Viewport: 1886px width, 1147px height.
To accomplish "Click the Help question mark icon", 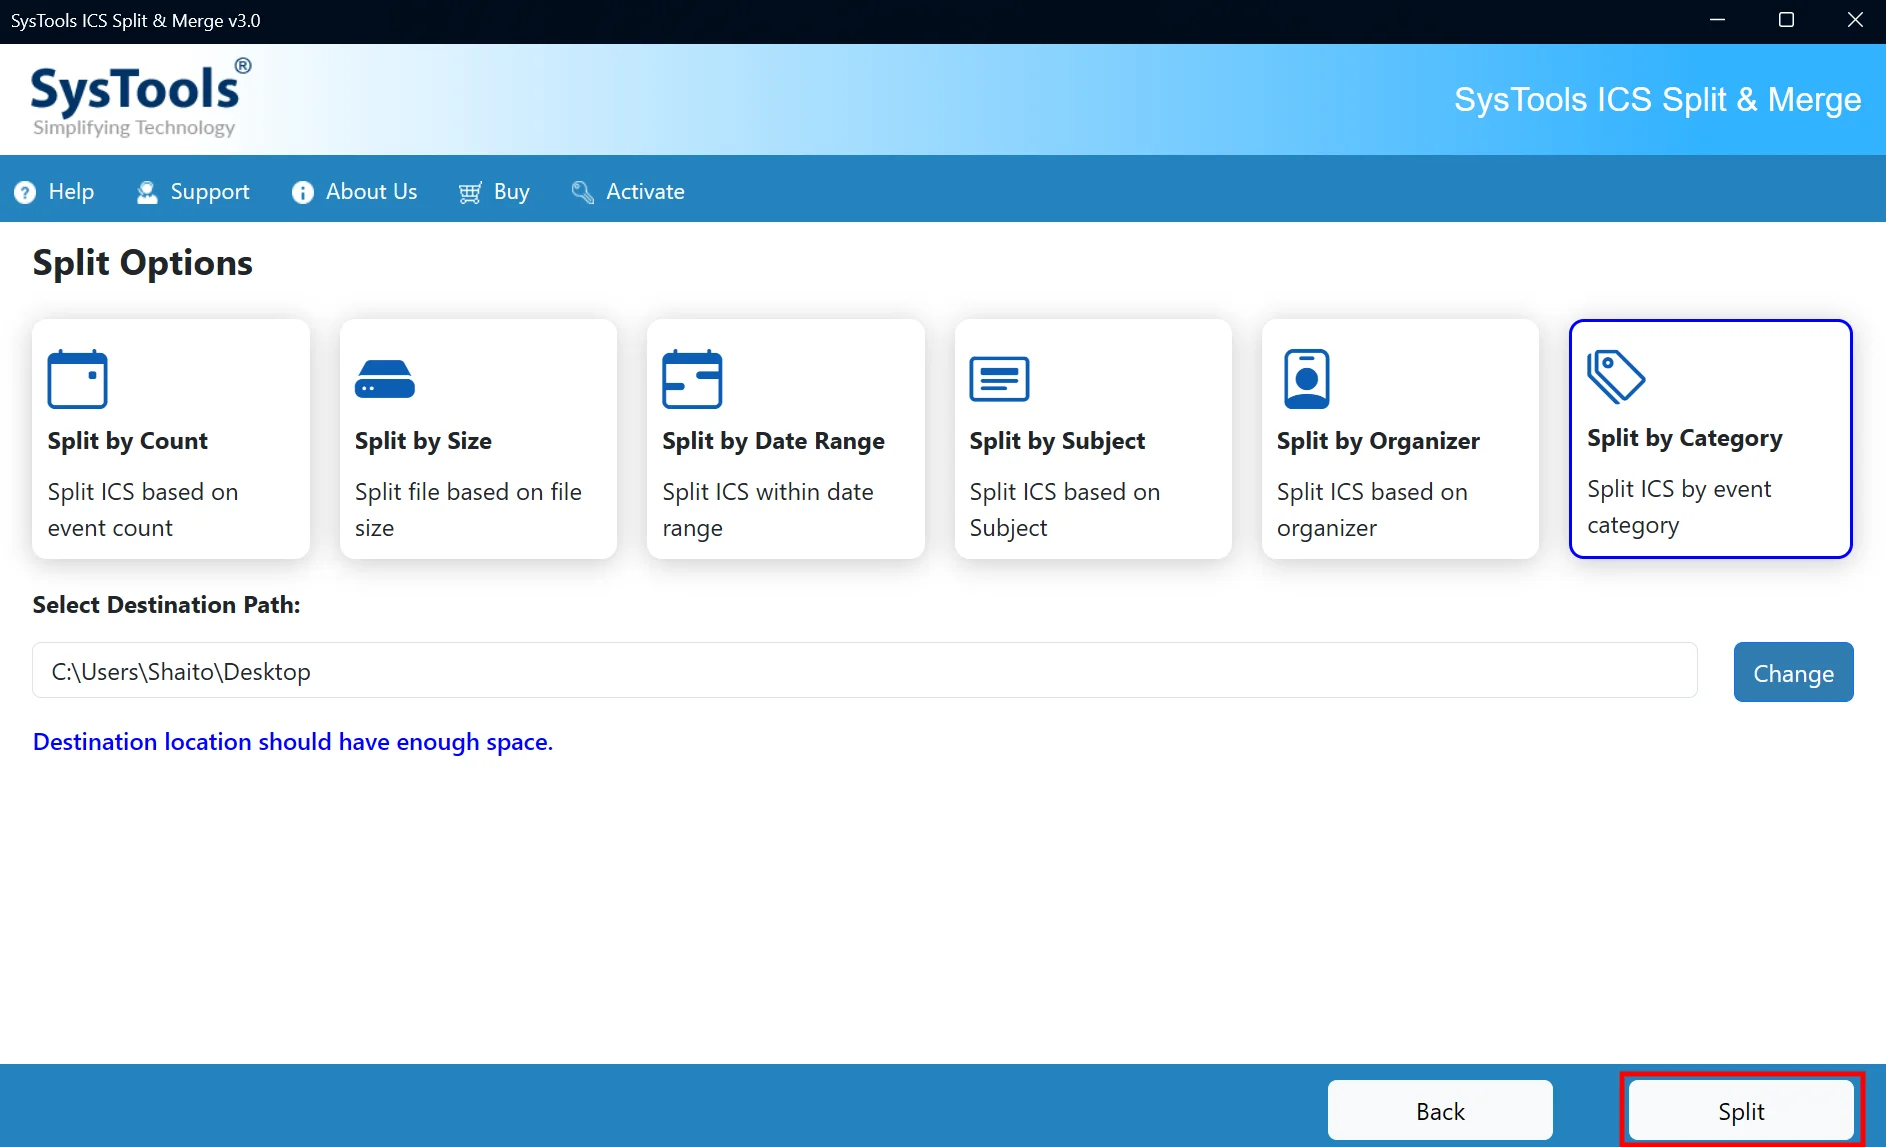I will (x=25, y=192).
